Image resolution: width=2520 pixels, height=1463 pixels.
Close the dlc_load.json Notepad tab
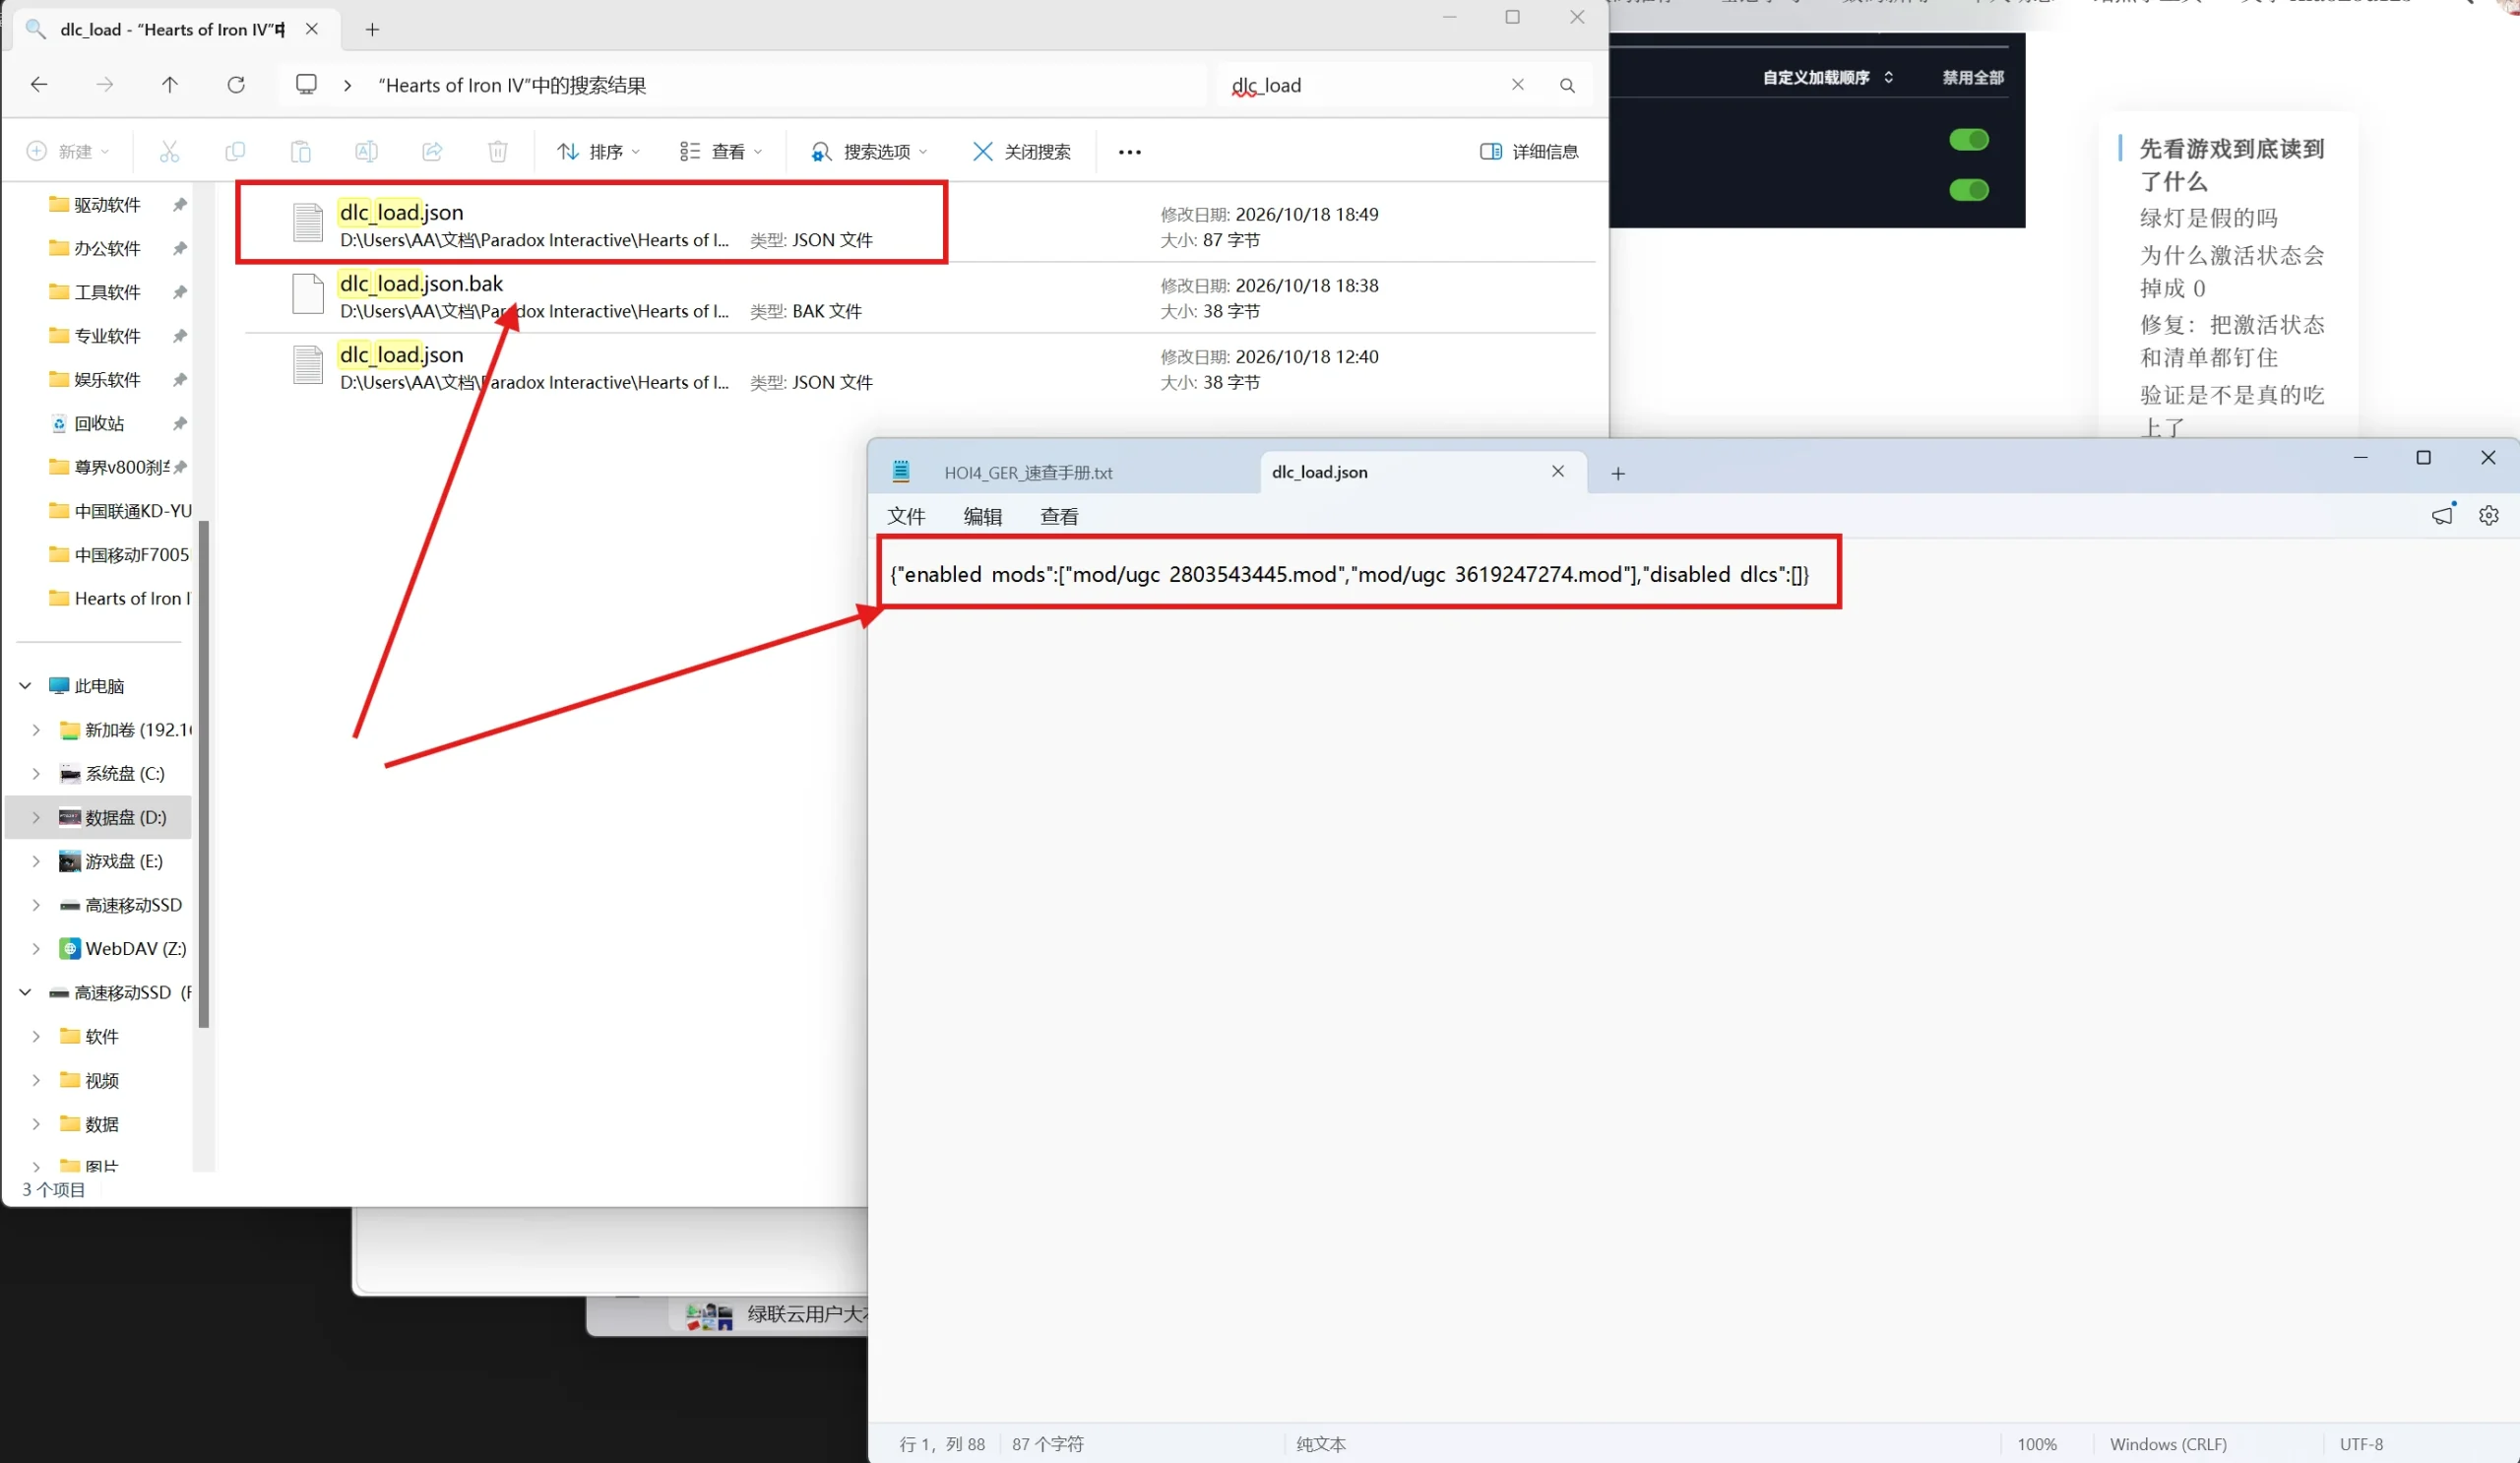point(1557,472)
